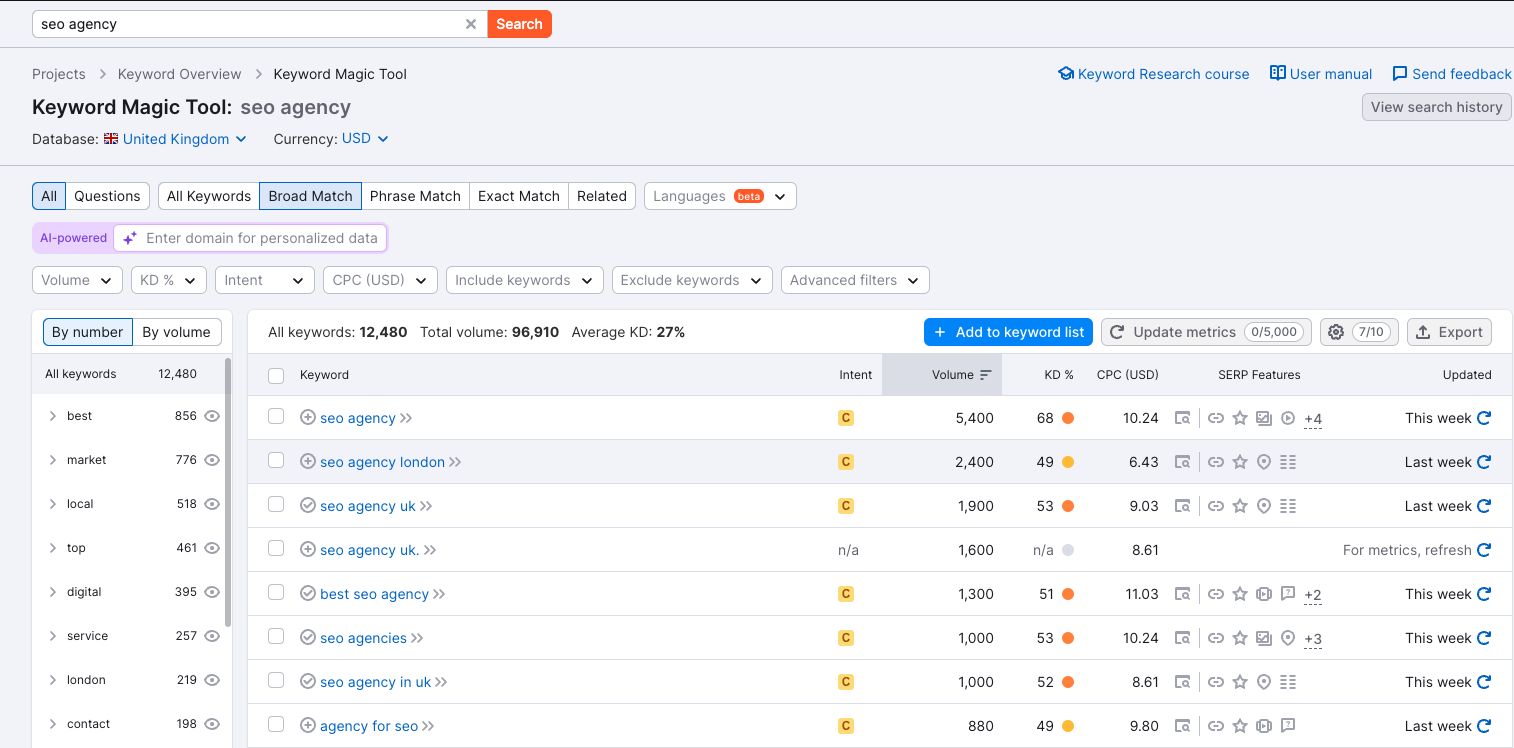This screenshot has width=1514, height=748.
Task: Clear the search box with the X icon
Action: point(471,23)
